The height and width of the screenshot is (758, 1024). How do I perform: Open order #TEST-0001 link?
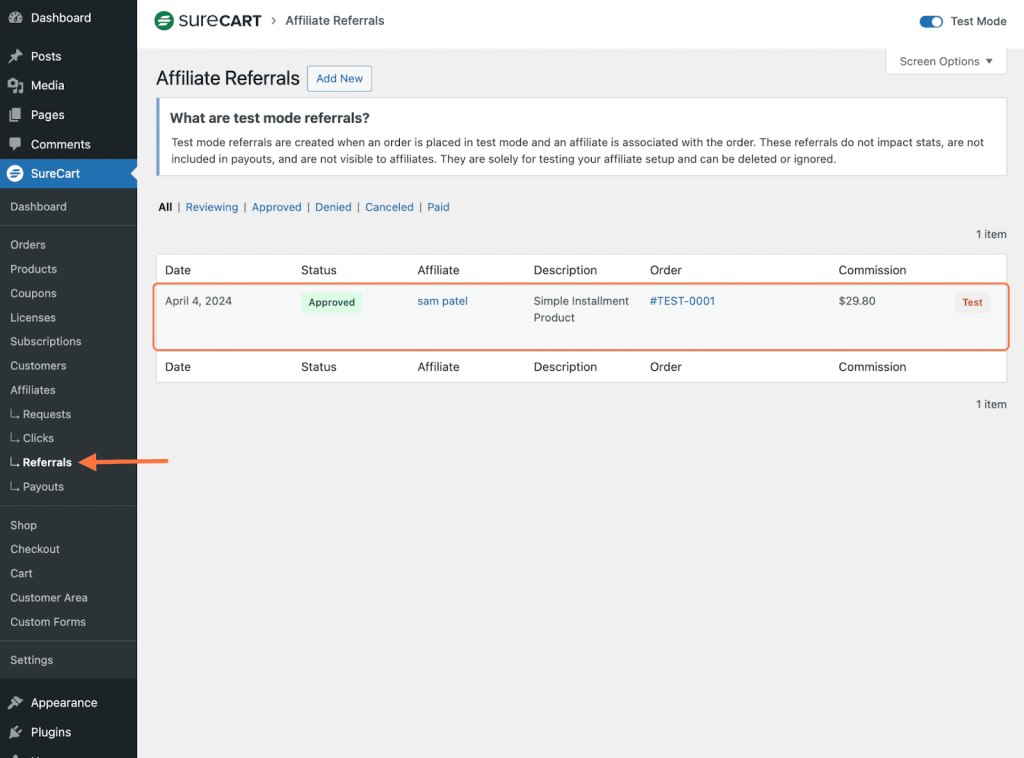coord(682,301)
